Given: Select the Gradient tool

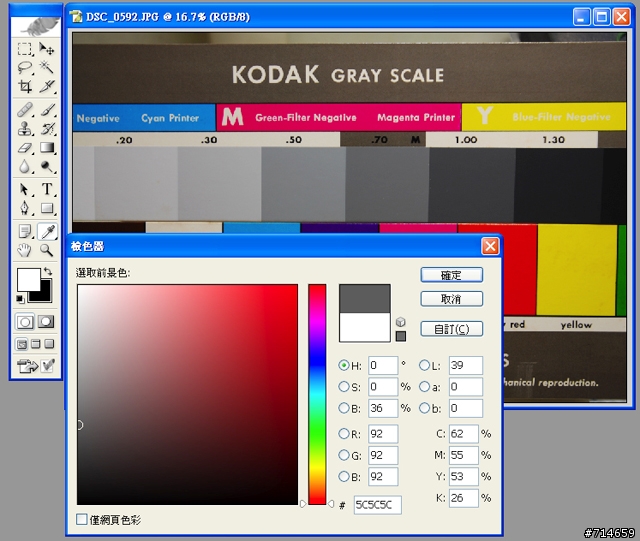Looking at the screenshot, I should point(47,147).
